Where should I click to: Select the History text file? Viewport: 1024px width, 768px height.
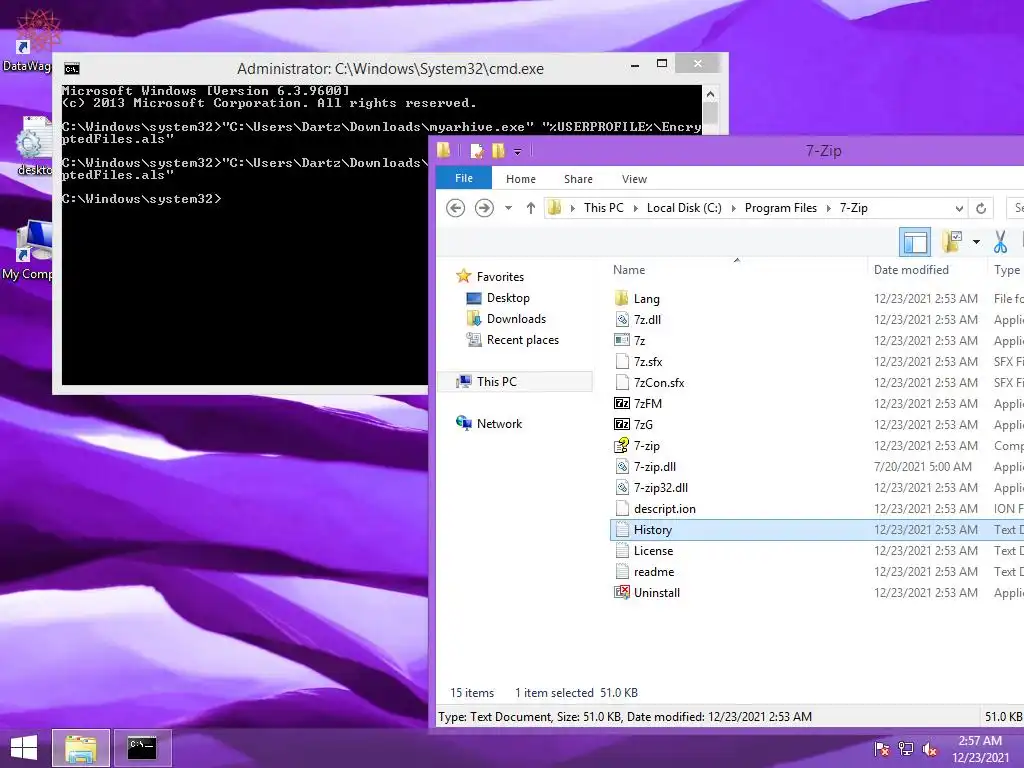coord(816,530)
